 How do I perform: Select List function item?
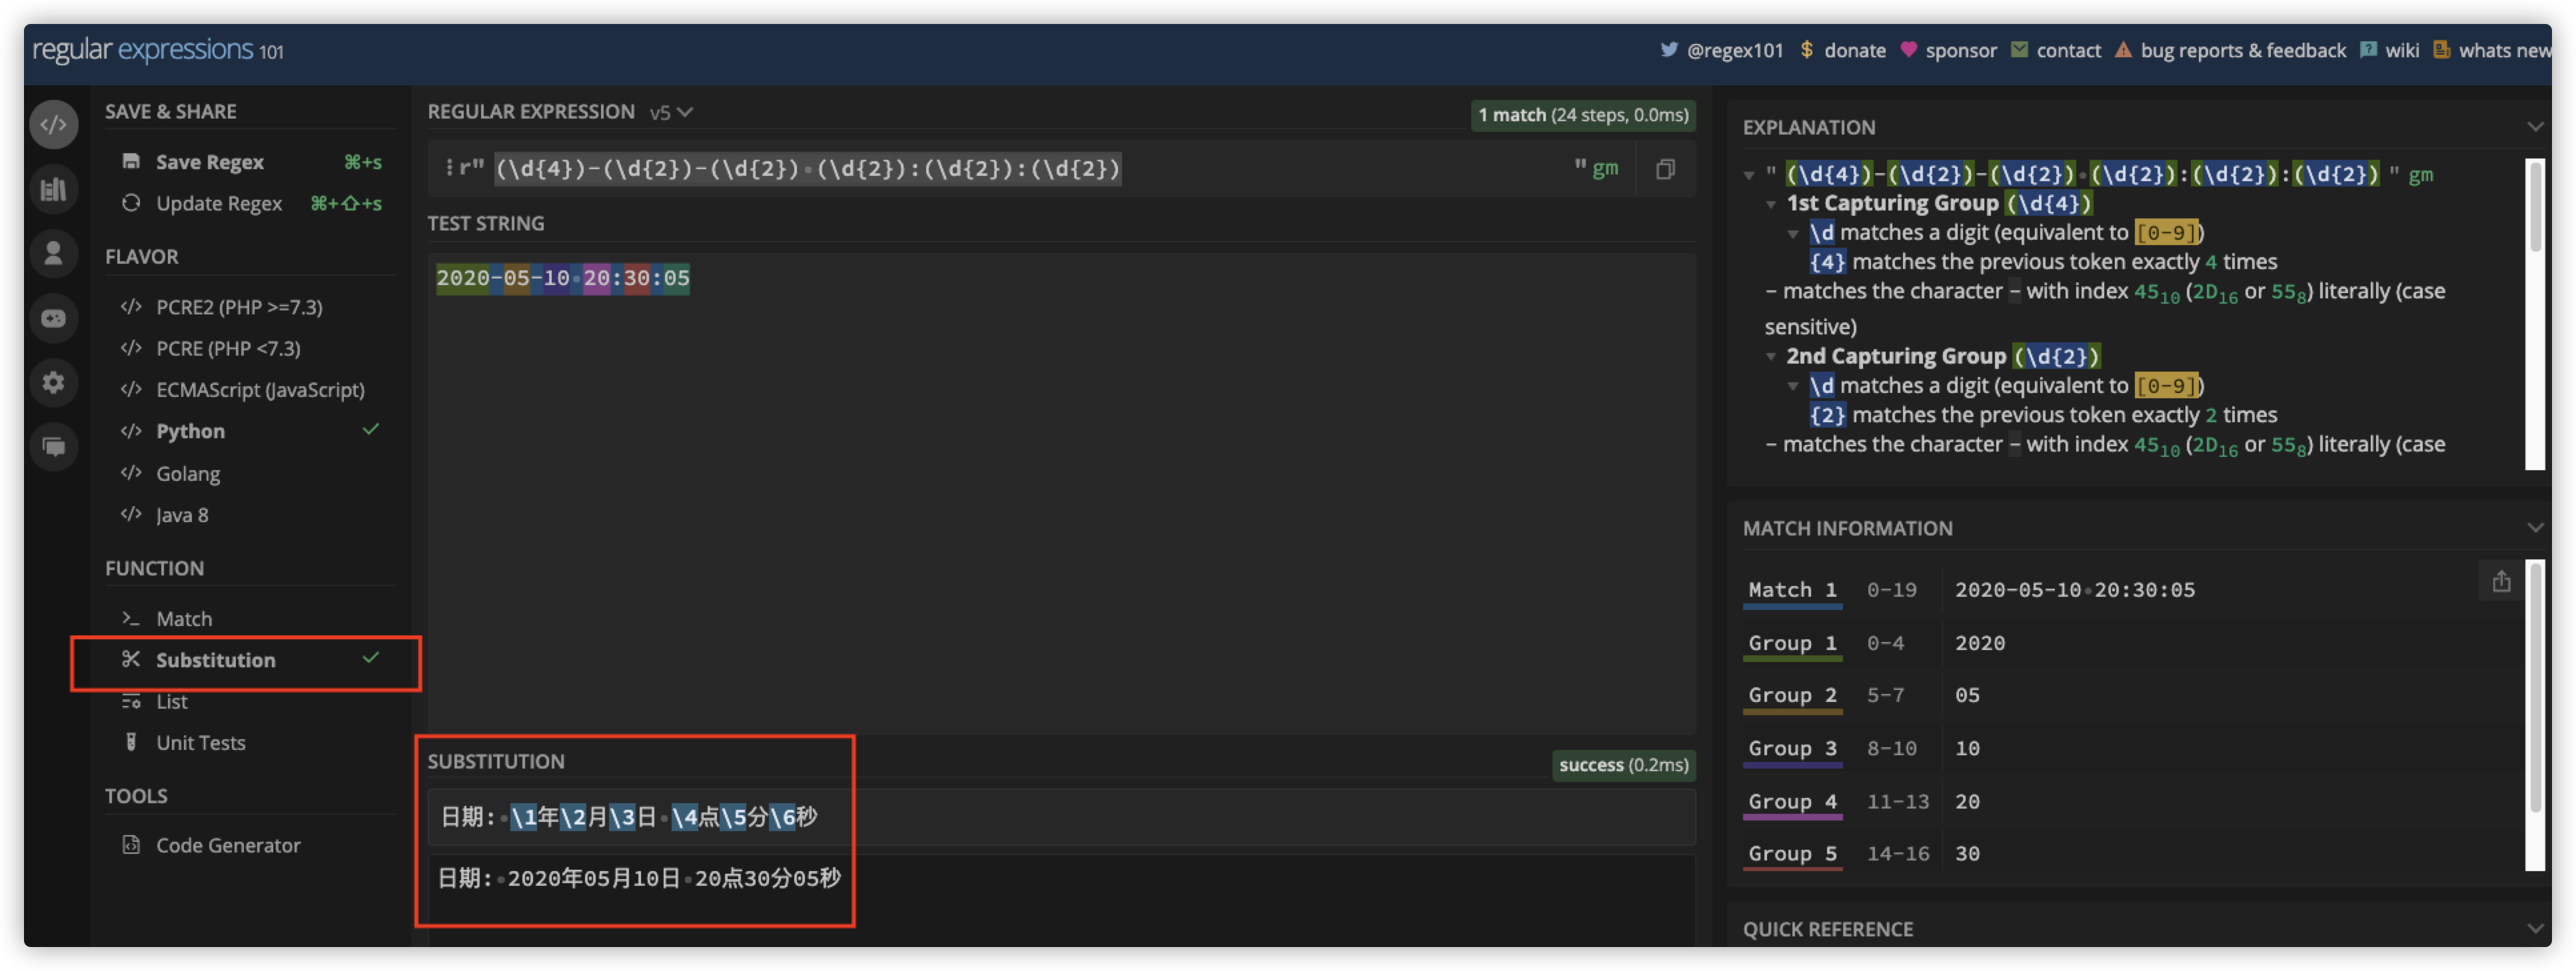(171, 701)
